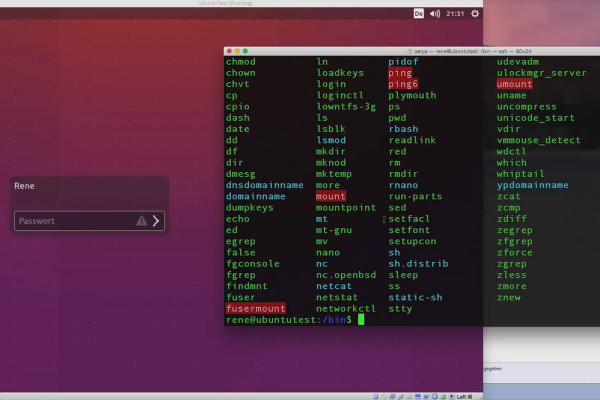Click the pidof entry

coord(403,62)
